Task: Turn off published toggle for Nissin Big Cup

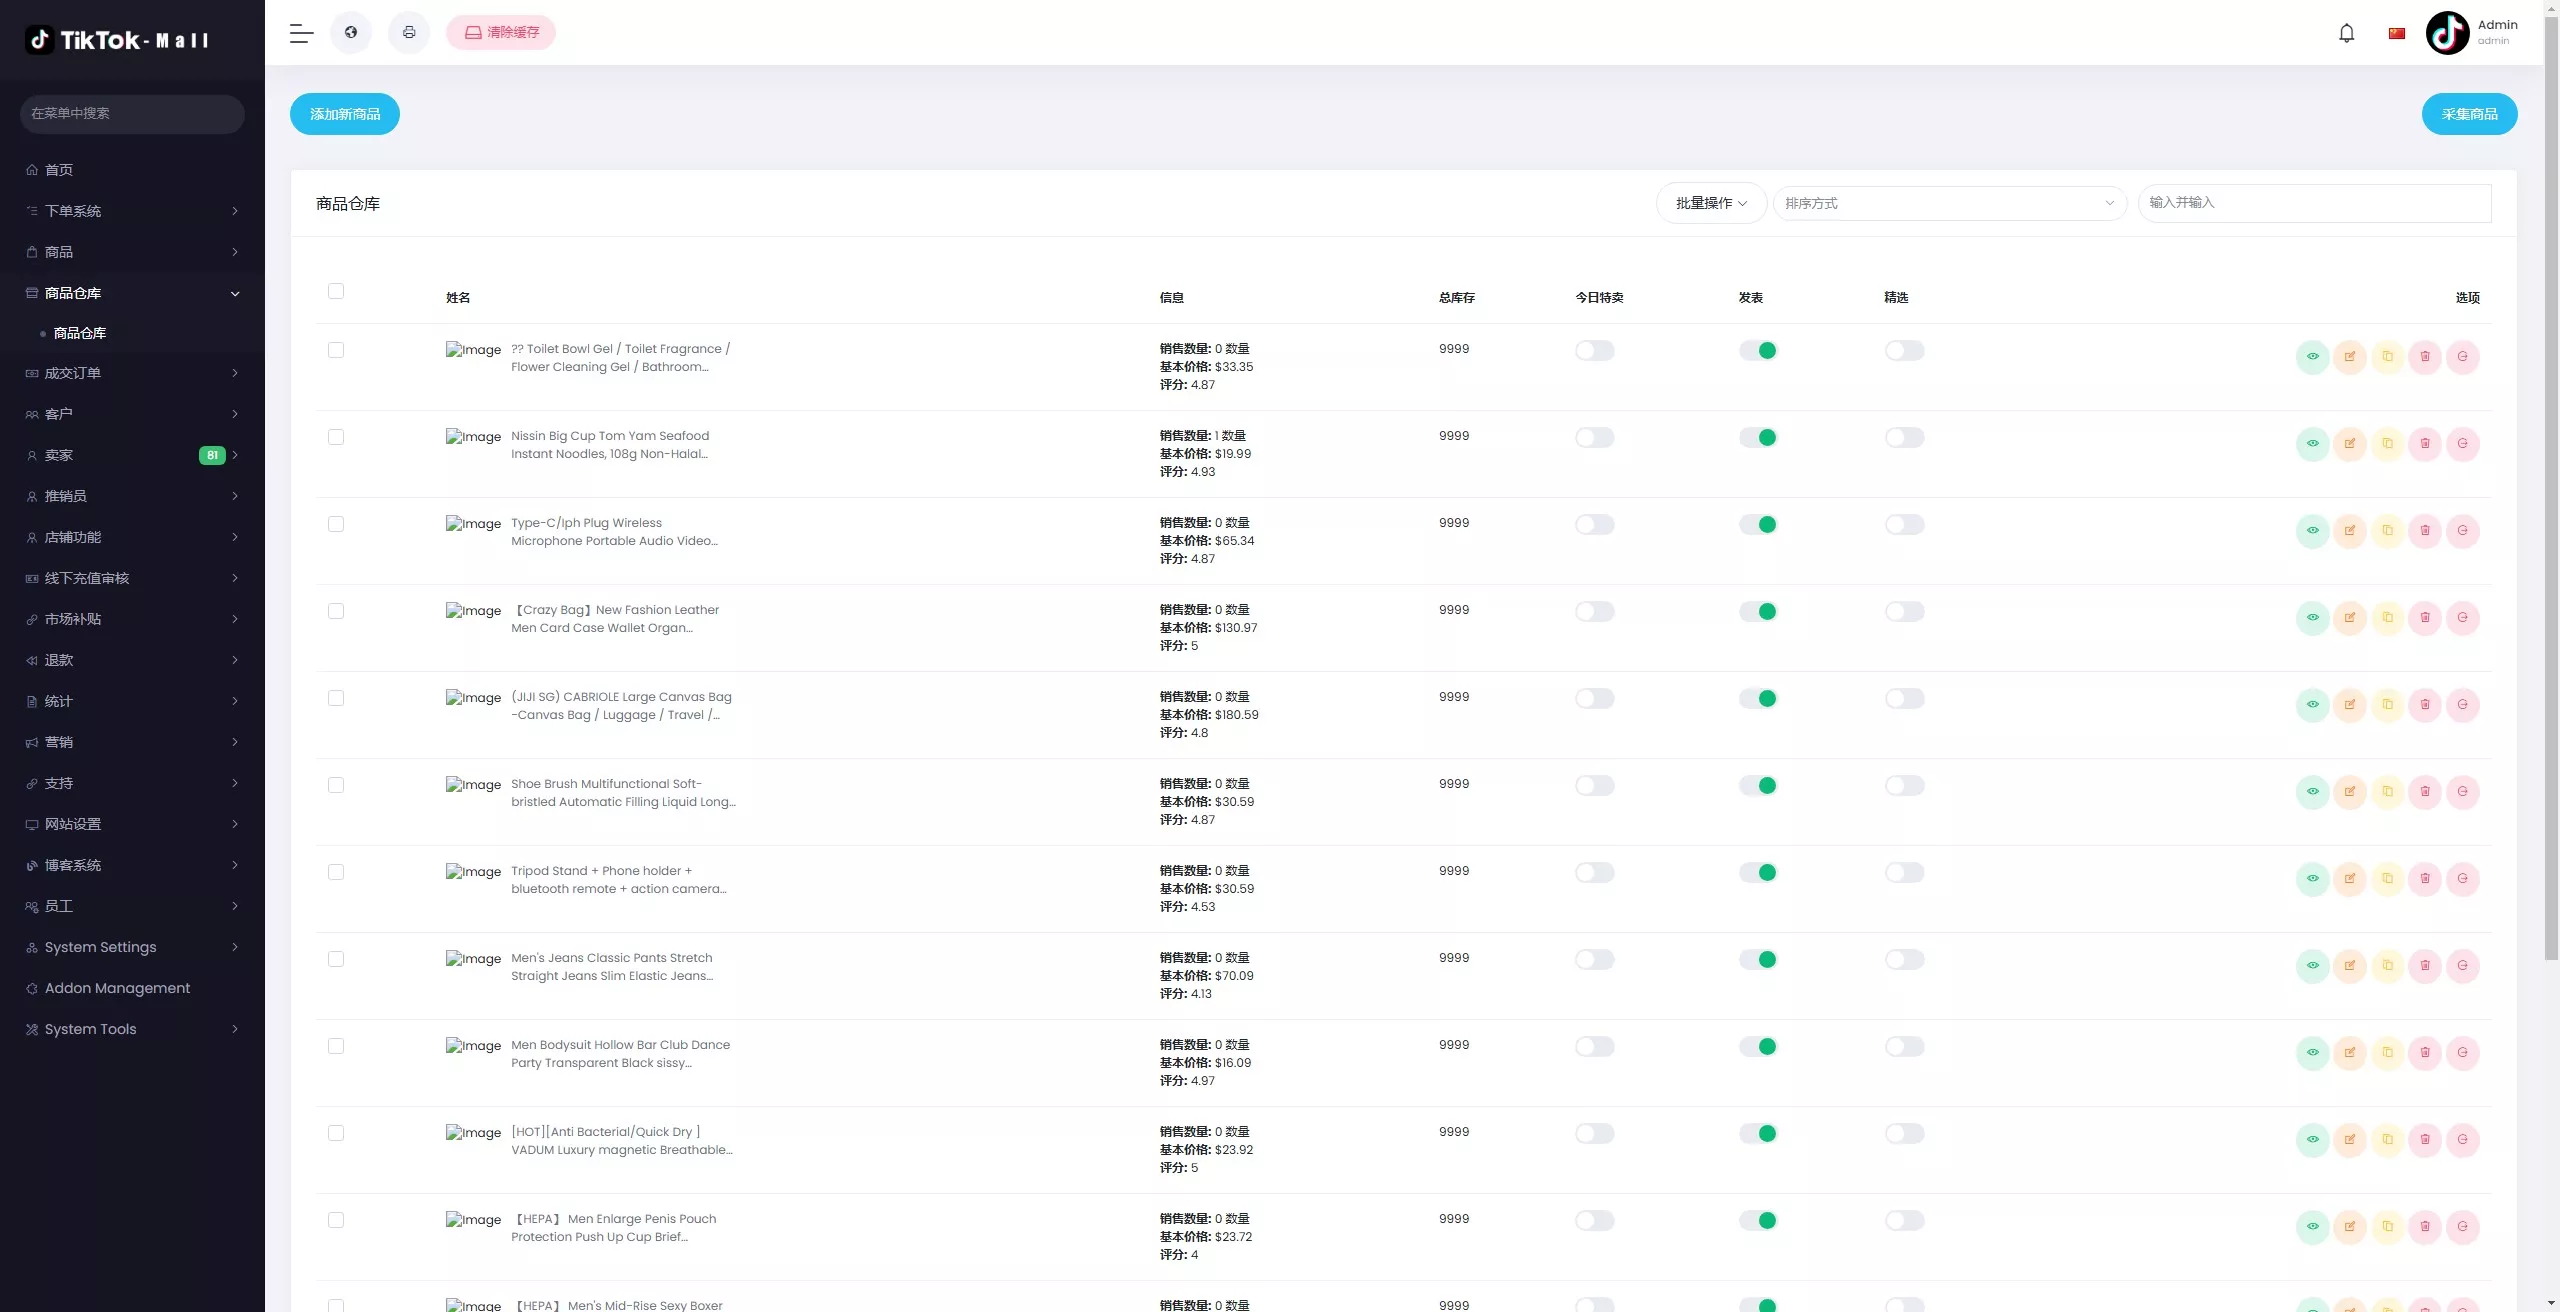Action: point(1757,438)
